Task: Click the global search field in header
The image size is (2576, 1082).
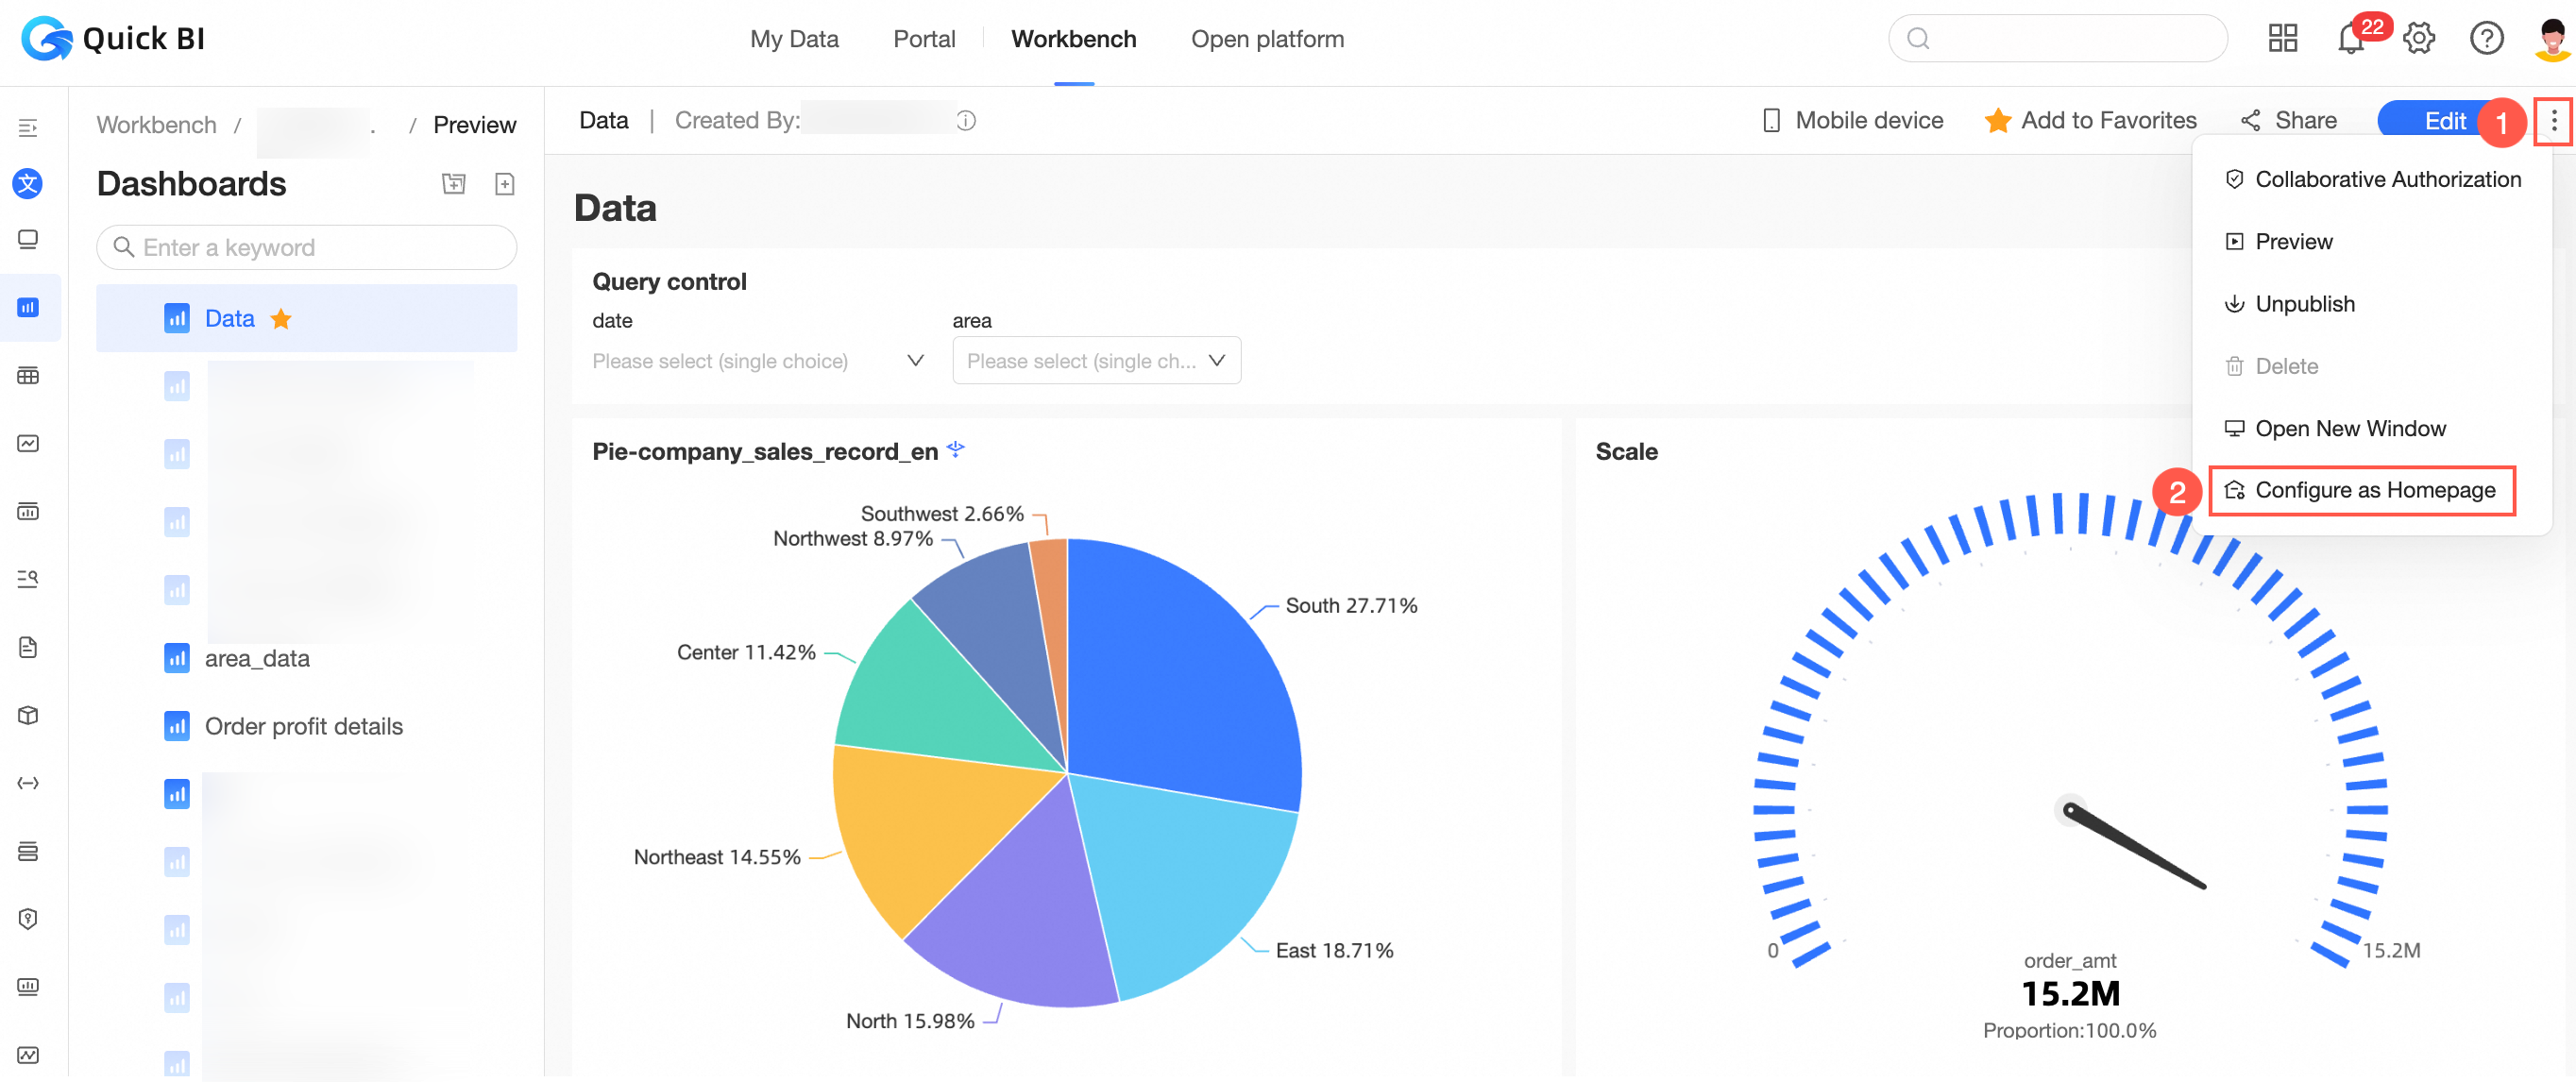Action: click(2057, 39)
